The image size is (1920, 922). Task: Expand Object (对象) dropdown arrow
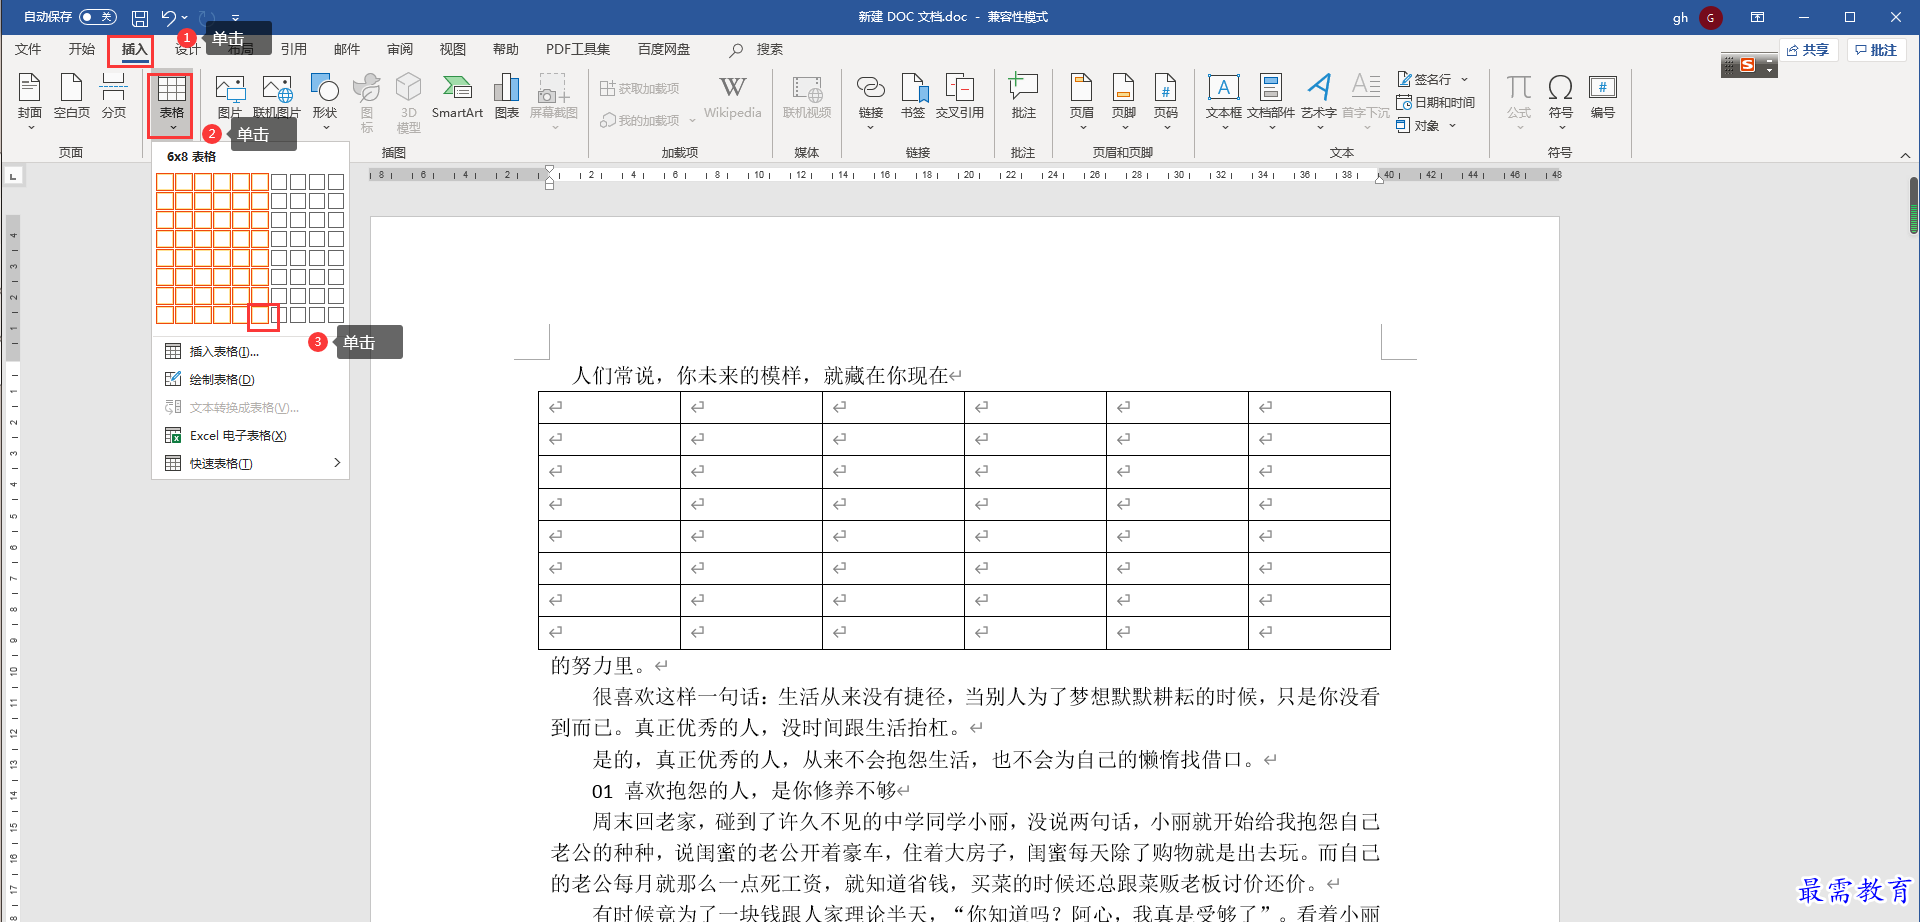[1453, 125]
